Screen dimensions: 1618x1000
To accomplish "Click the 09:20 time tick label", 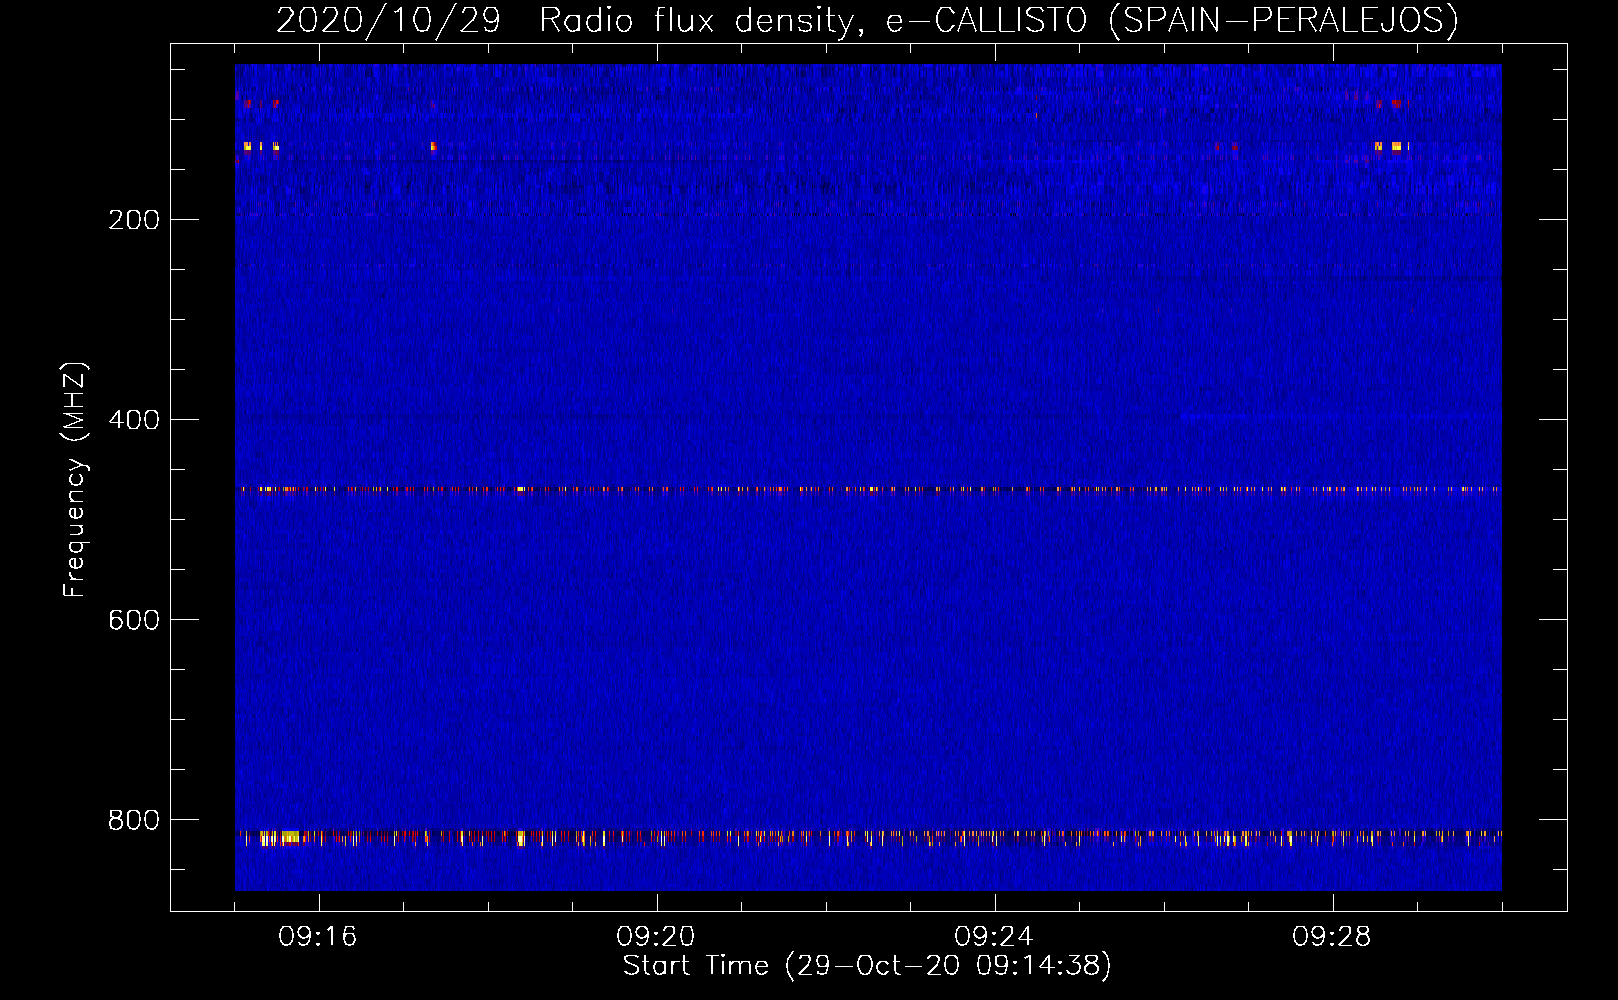I will 656,937.
